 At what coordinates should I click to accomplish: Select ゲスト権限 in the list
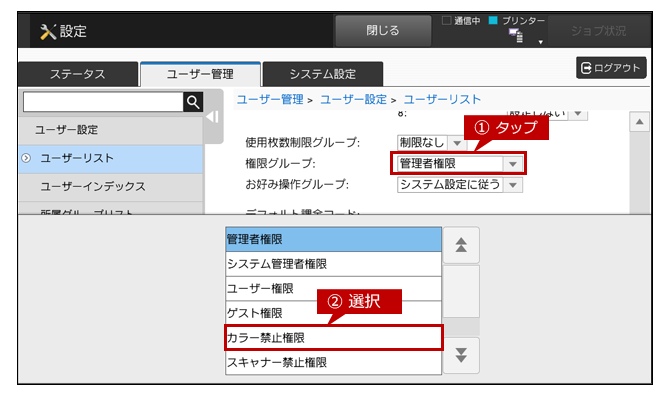point(333,313)
